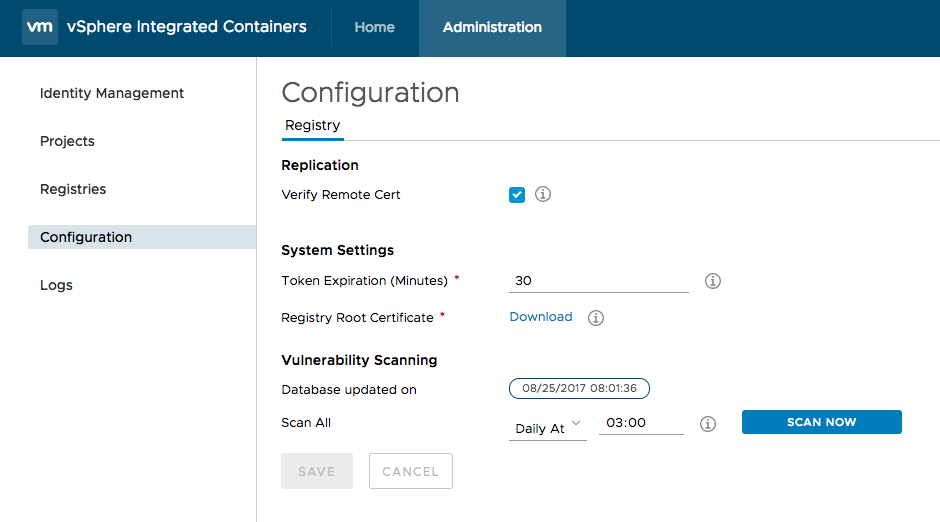Go to the Home tab
940x522 pixels.
[374, 28]
